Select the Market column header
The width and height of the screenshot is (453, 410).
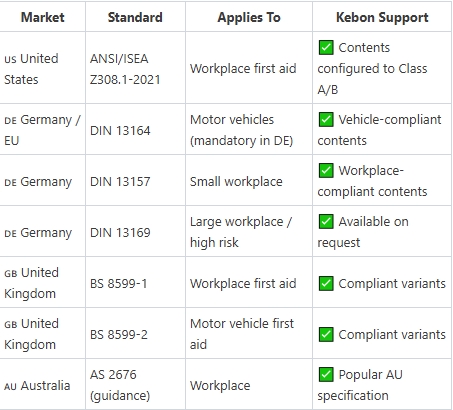[43, 17]
